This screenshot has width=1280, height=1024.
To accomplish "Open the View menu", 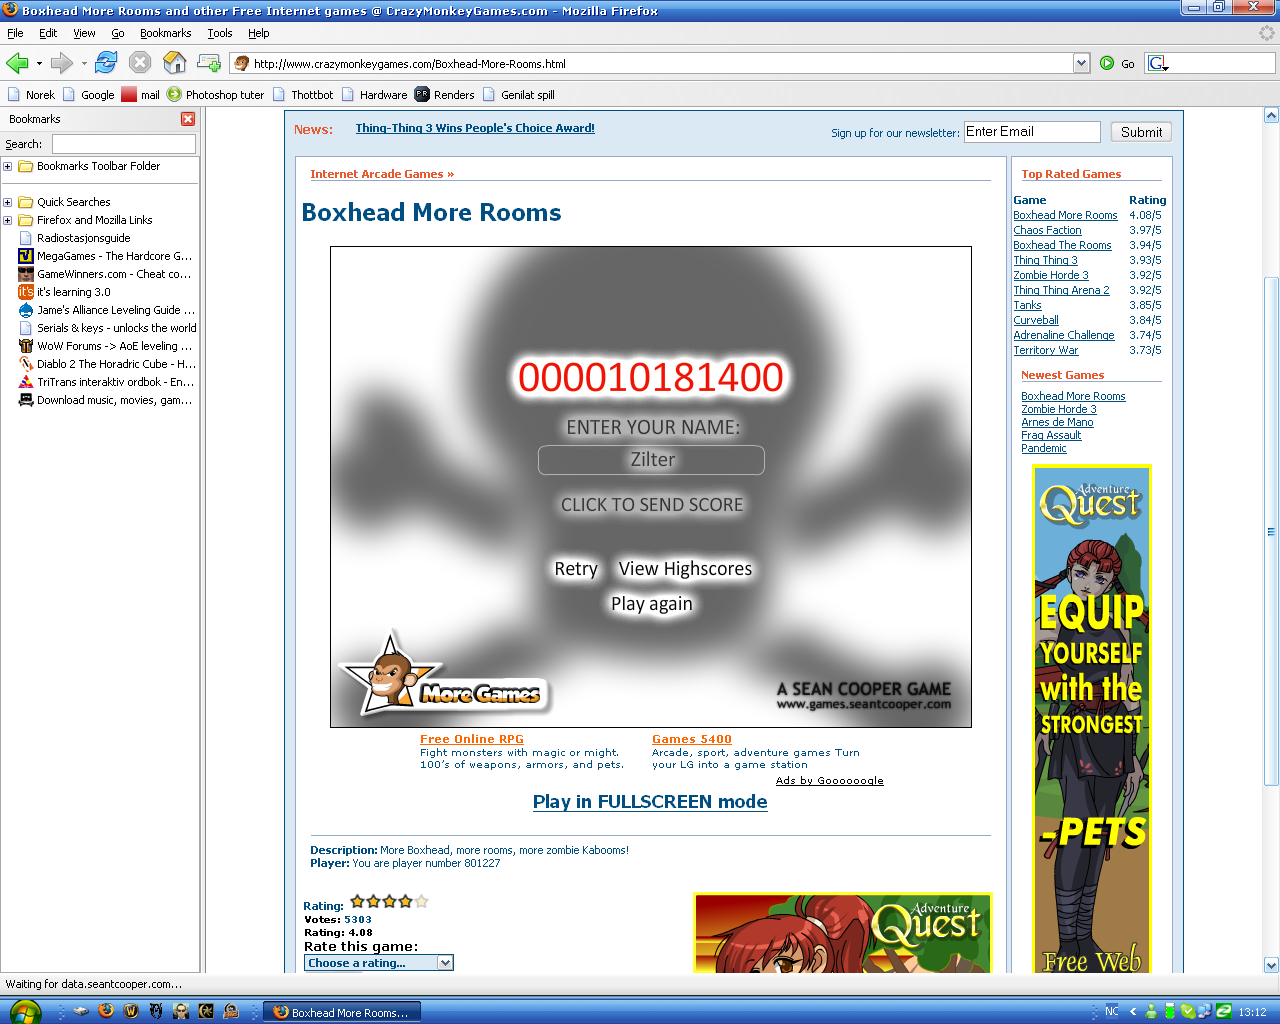I will 84,33.
